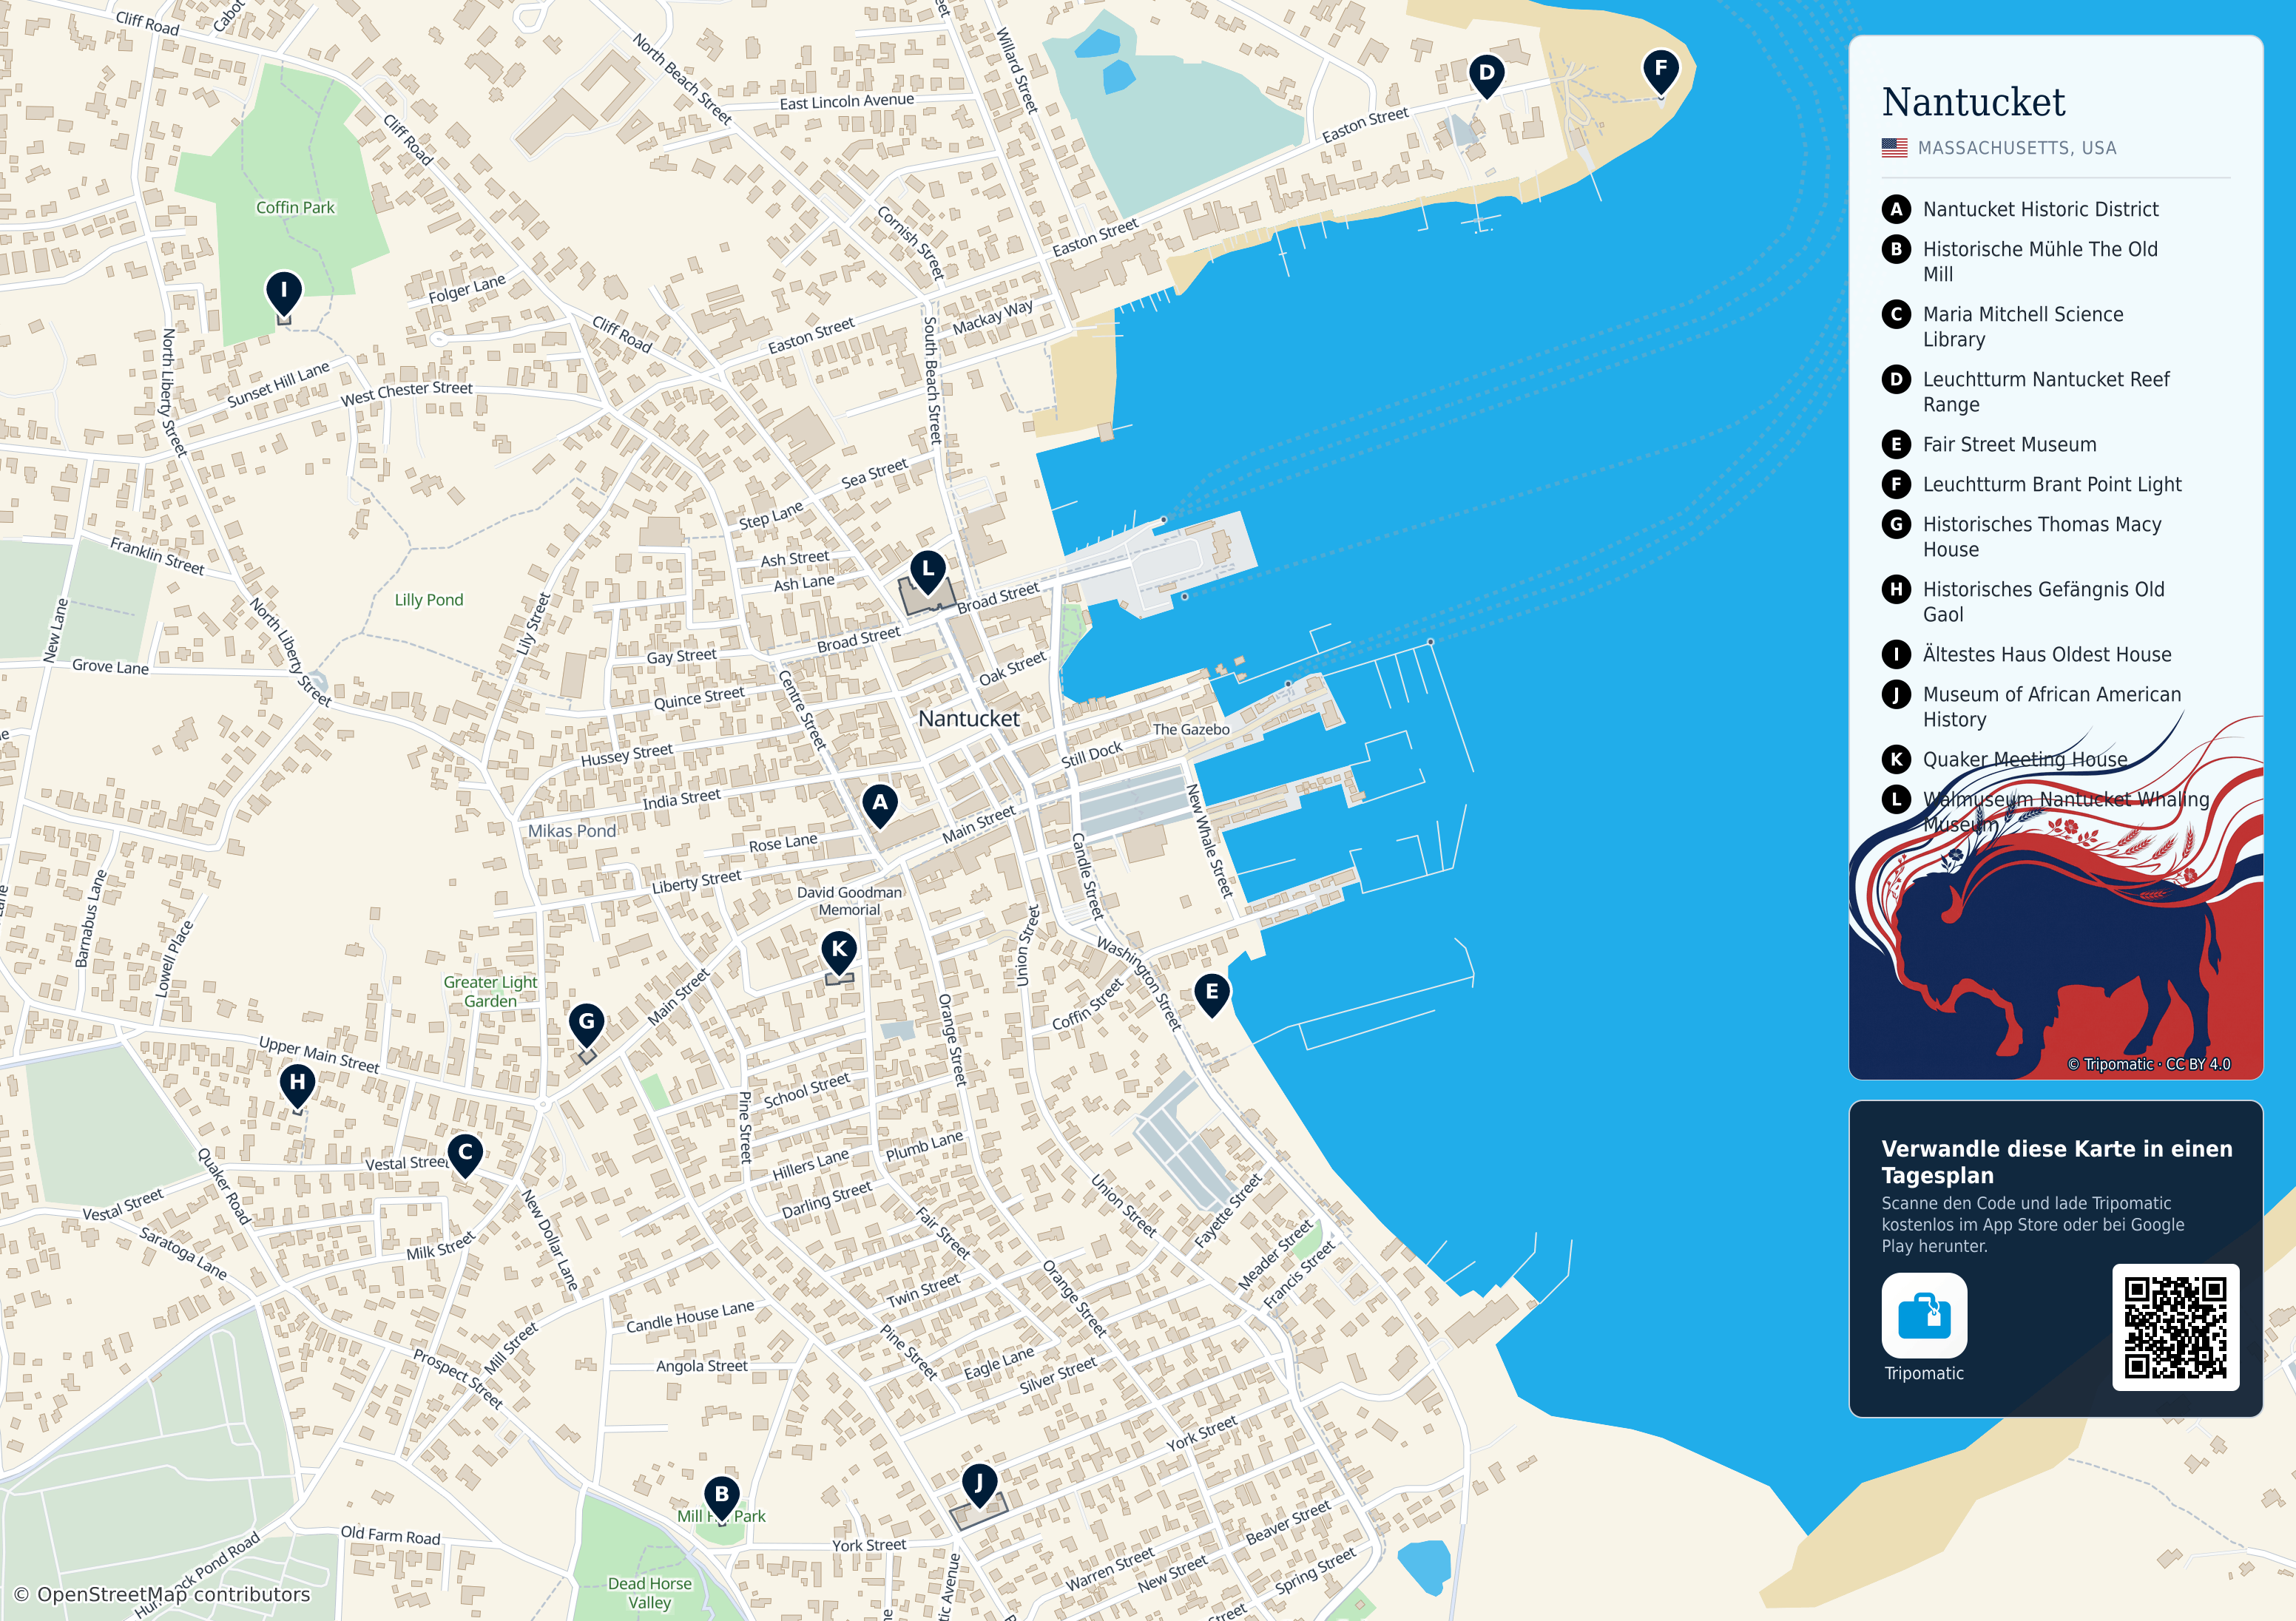2296x1621 pixels.
Task: Select 'Maria Mitchell Science Library' legend entry
Action: [2023, 326]
